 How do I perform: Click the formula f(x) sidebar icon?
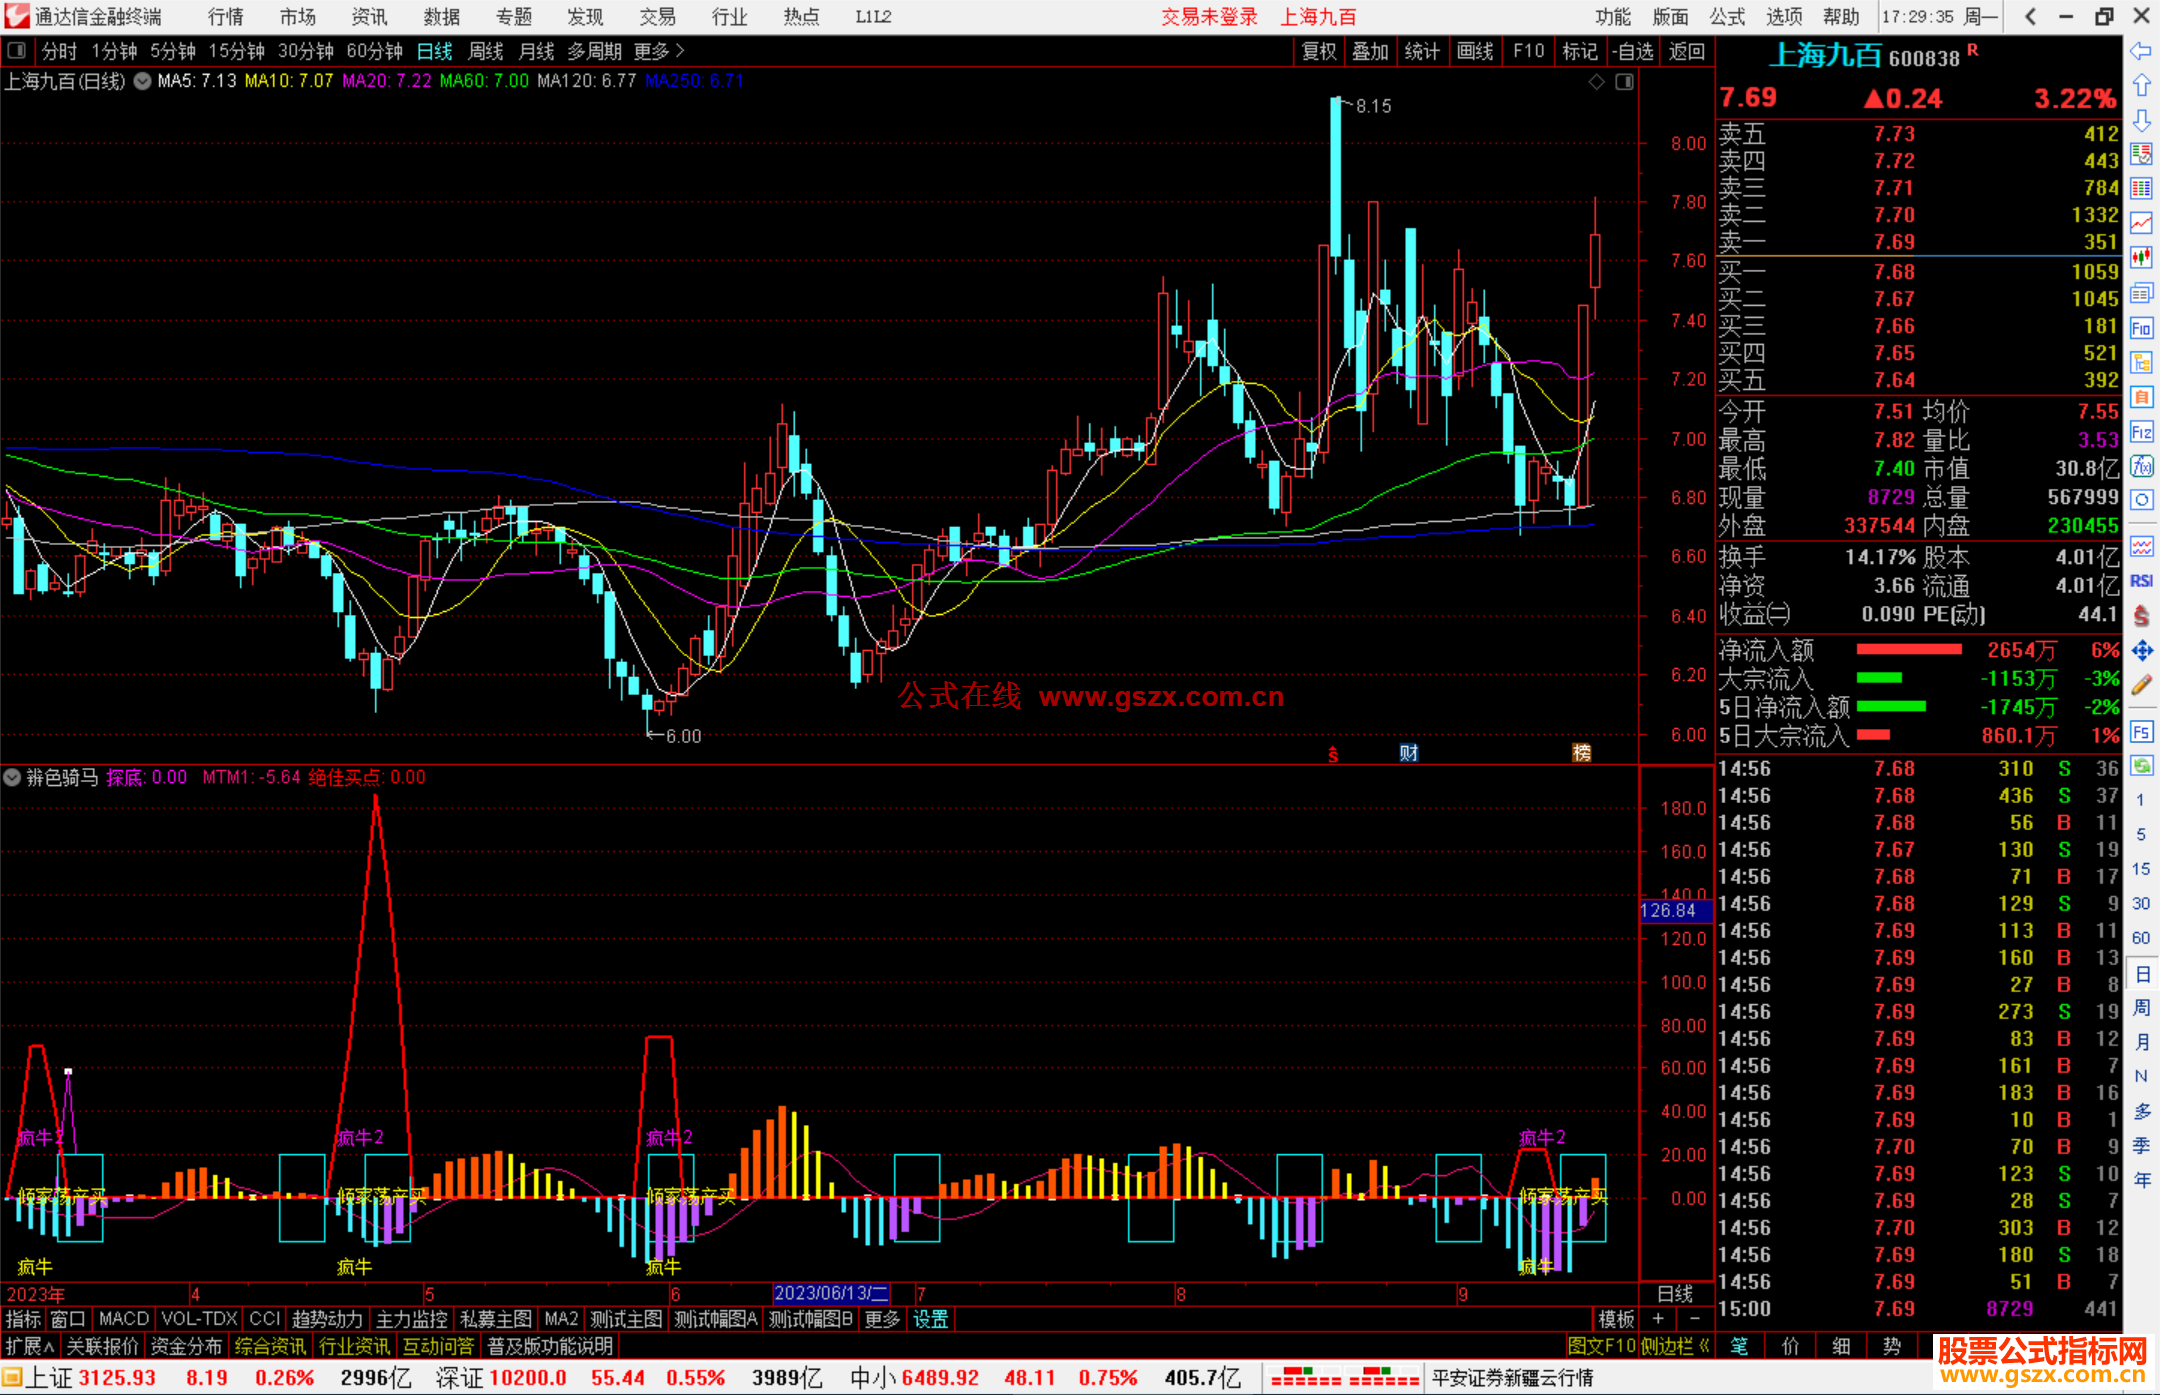2141,466
